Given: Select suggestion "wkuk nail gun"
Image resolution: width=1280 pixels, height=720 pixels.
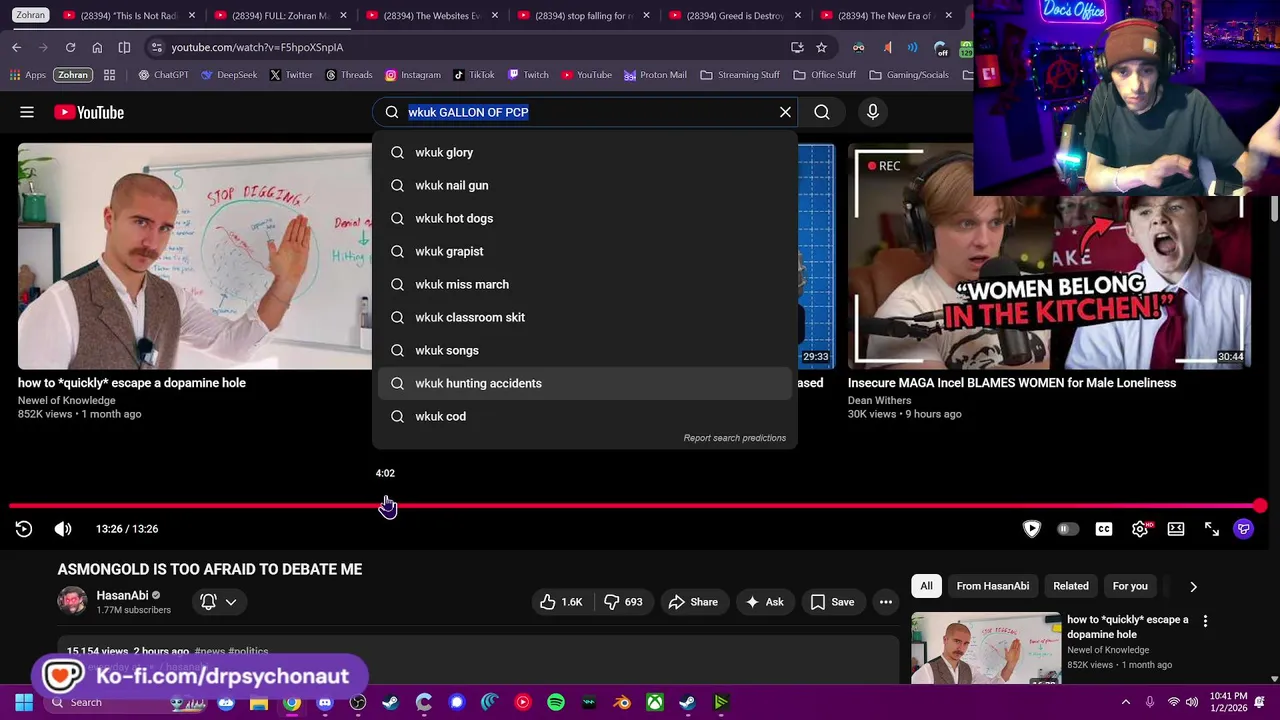Looking at the screenshot, I should (585, 185).
